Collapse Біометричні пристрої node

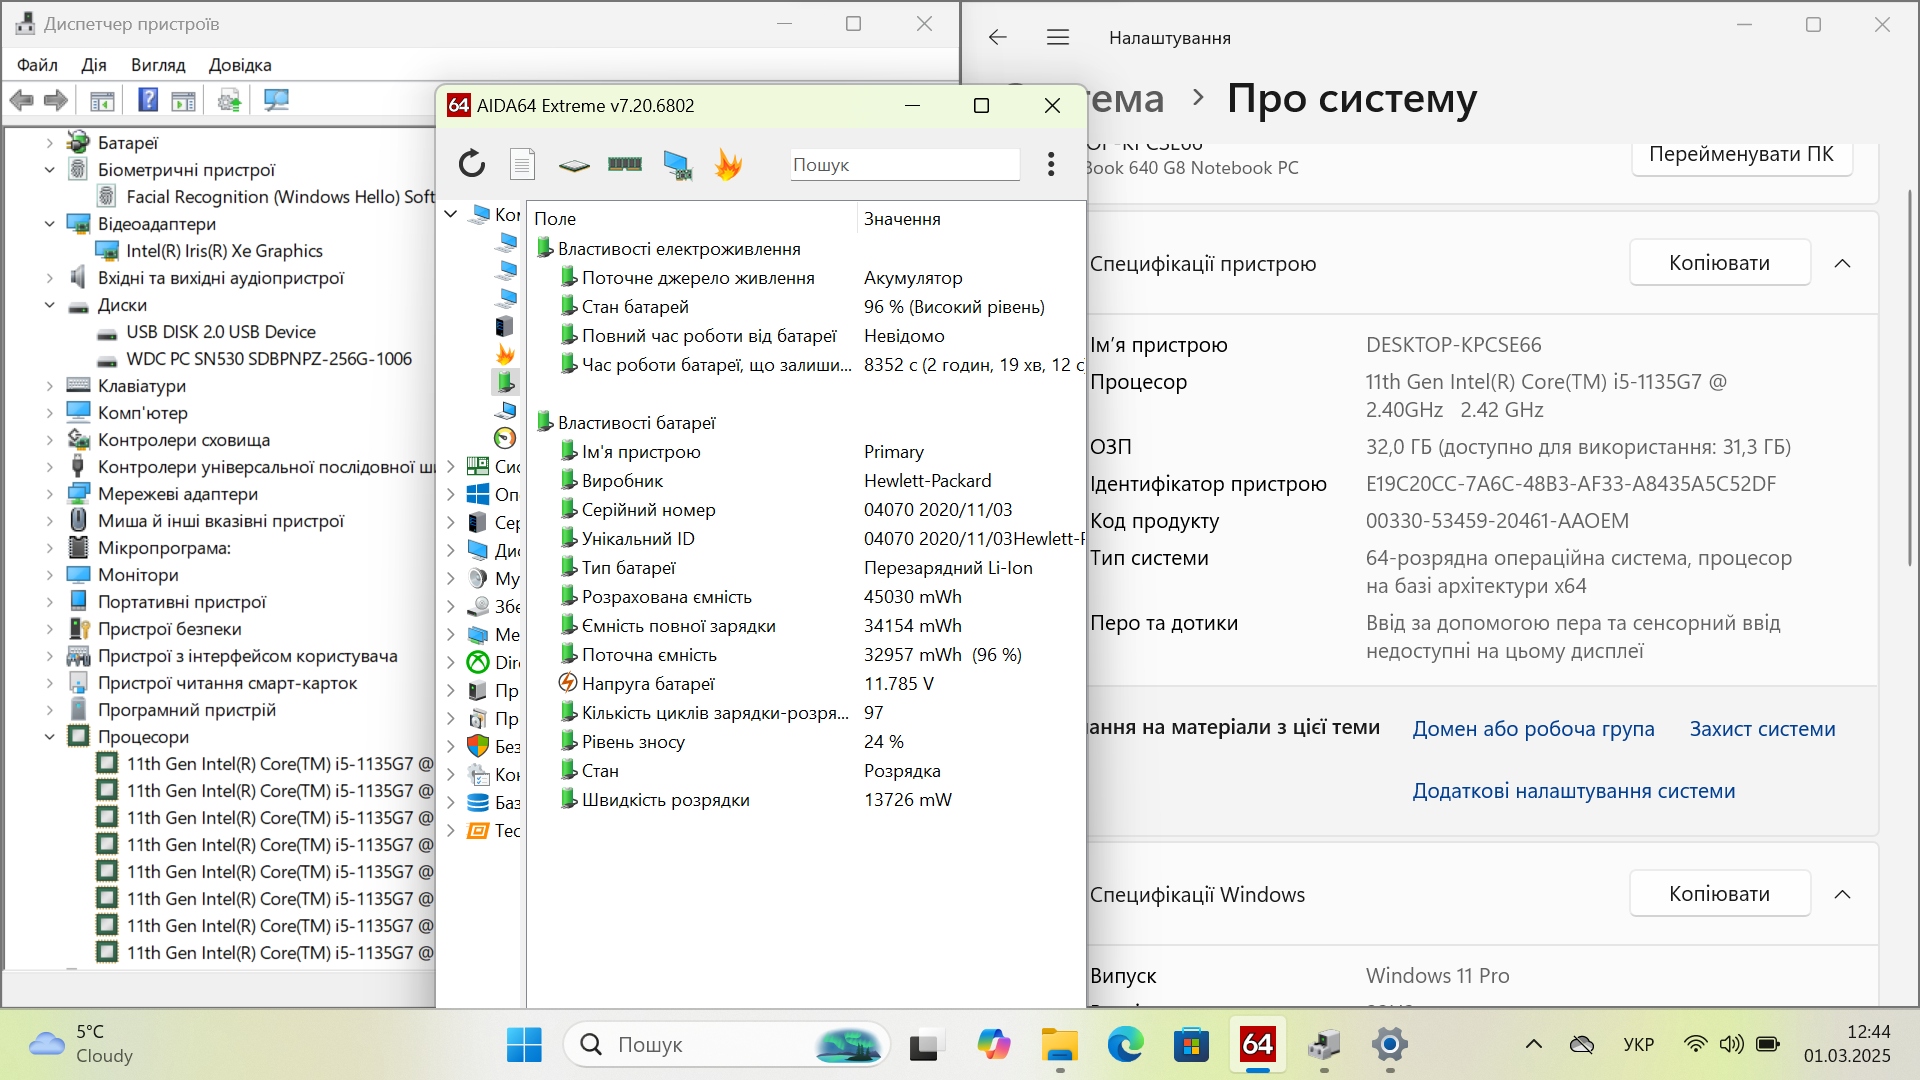(50, 170)
